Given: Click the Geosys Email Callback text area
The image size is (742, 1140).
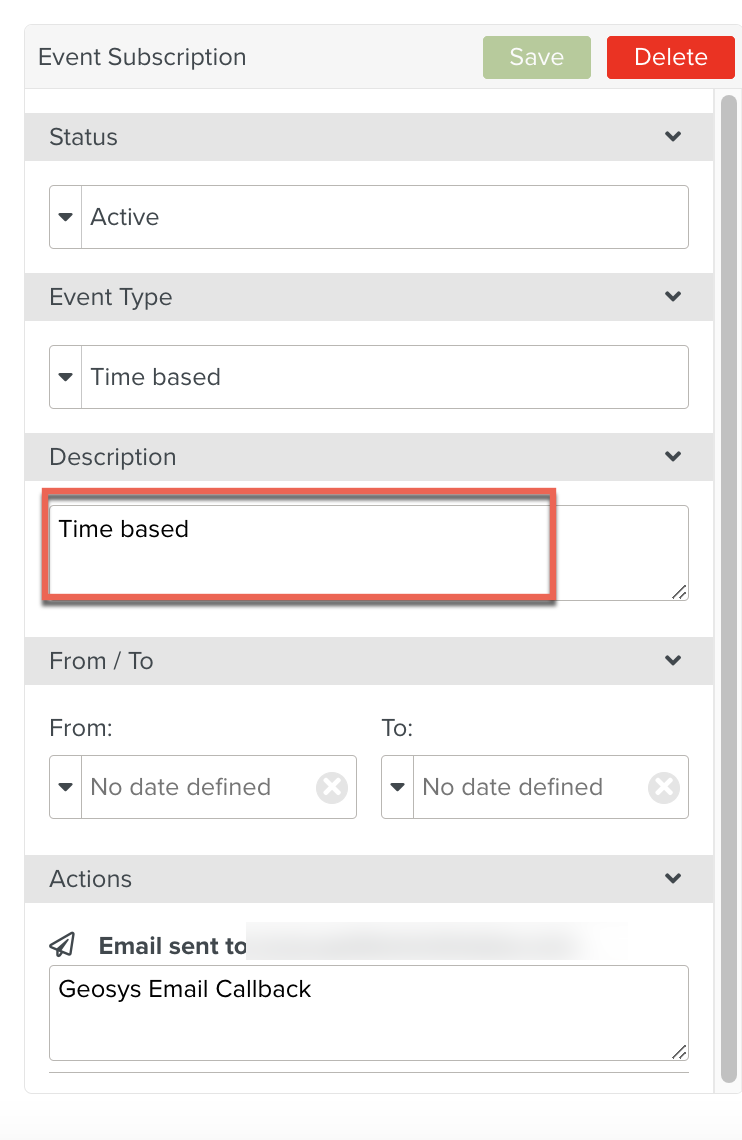Looking at the screenshot, I should click(x=368, y=1012).
